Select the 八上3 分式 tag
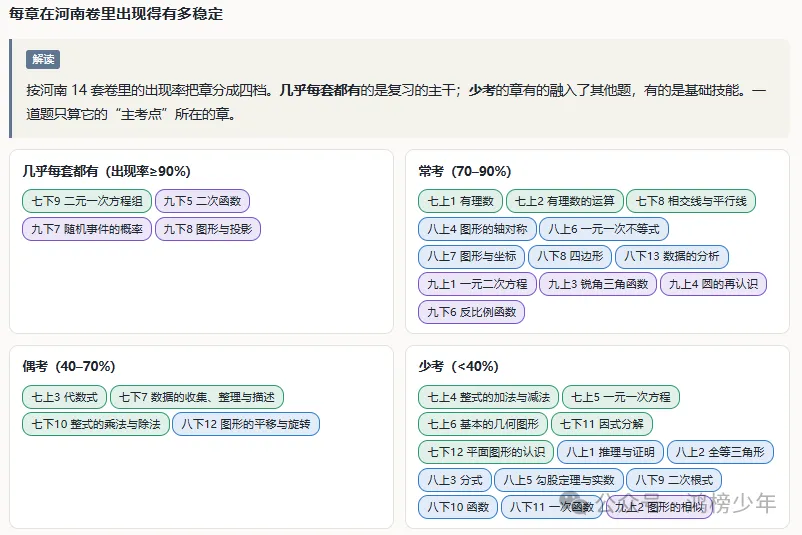The image size is (802, 535). [x=455, y=480]
